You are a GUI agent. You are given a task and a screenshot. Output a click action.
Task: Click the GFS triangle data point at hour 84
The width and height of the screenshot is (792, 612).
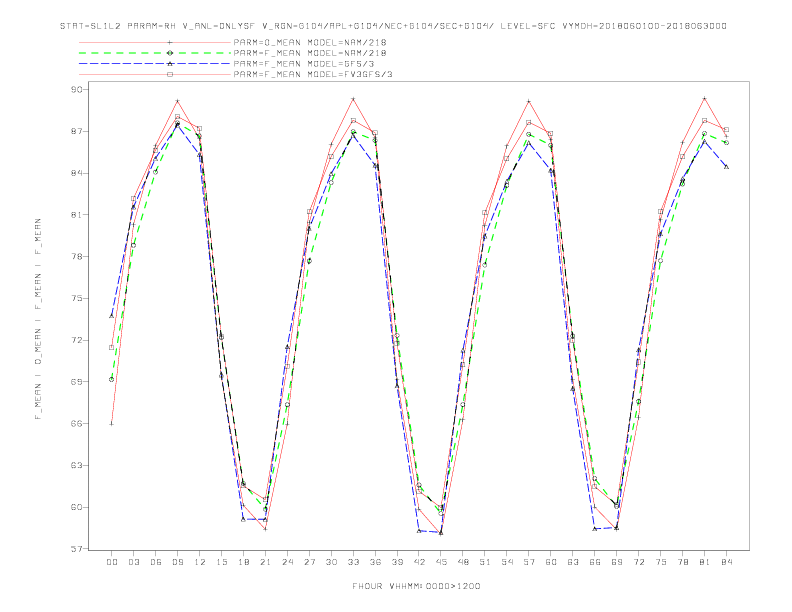click(726, 166)
